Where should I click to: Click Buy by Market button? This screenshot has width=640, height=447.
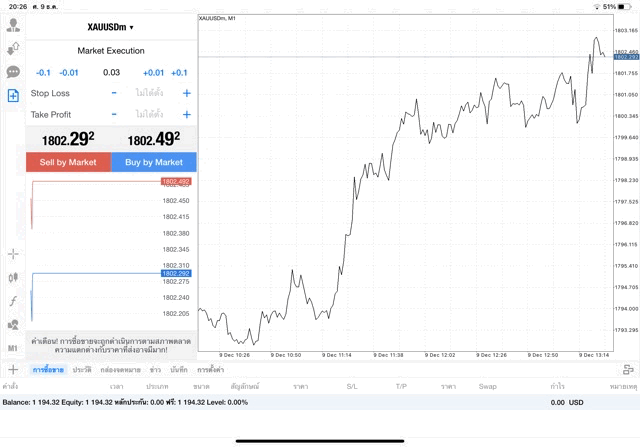point(153,162)
